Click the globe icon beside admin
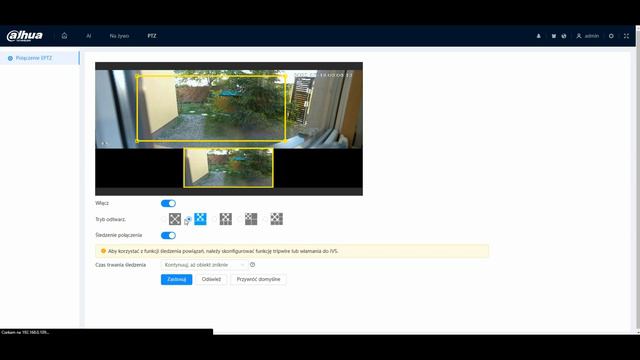 click(x=564, y=36)
